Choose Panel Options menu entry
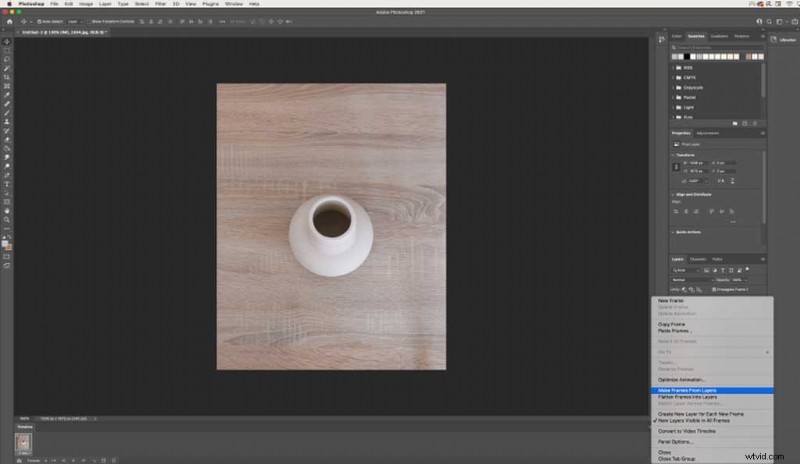 (712, 442)
